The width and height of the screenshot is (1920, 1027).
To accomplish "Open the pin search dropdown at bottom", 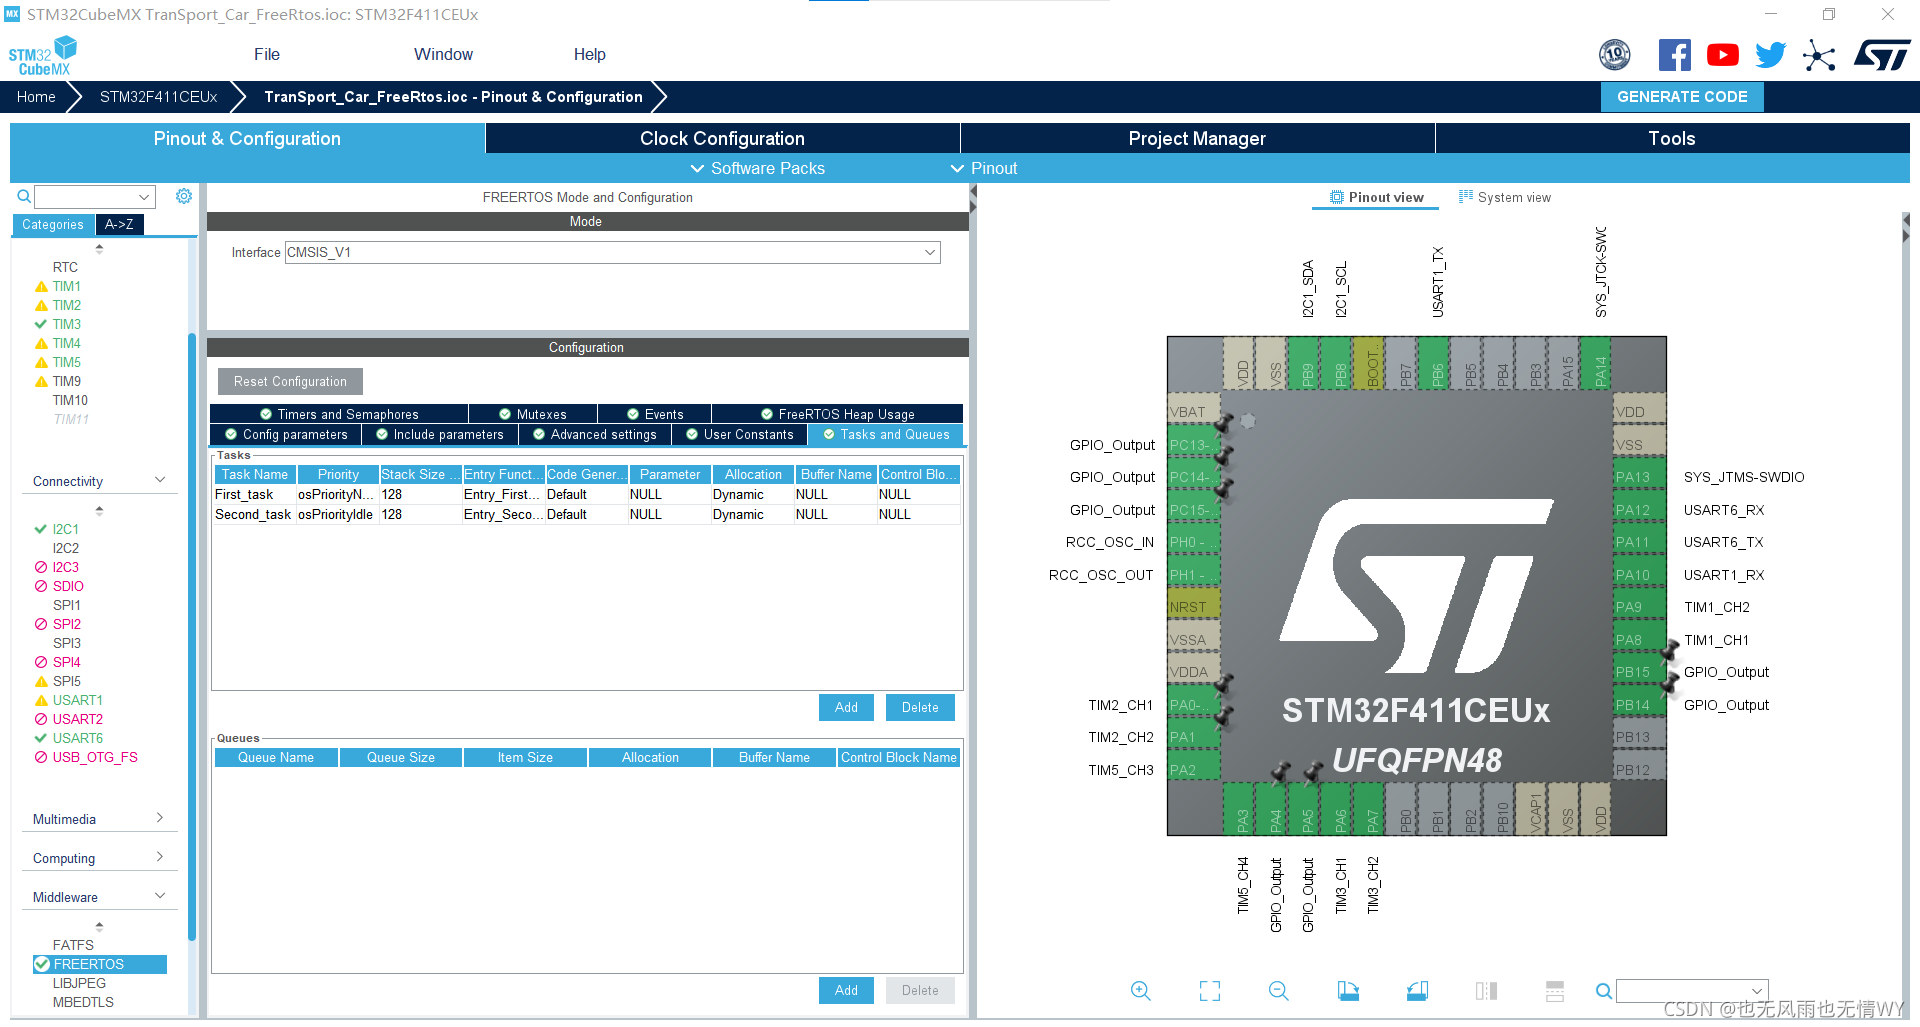I will (x=1692, y=991).
